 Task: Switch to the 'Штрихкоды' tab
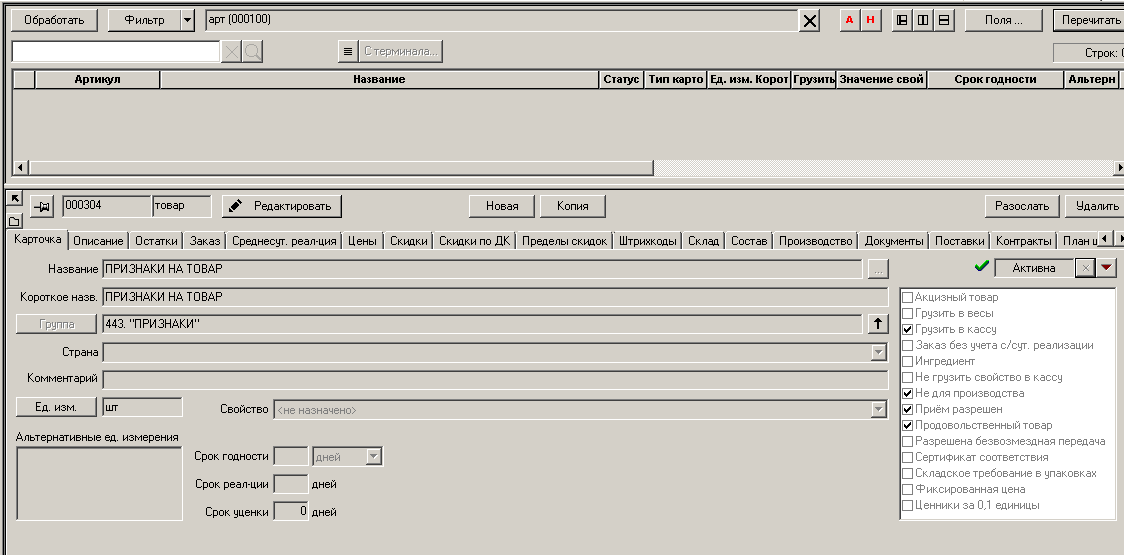(x=647, y=241)
